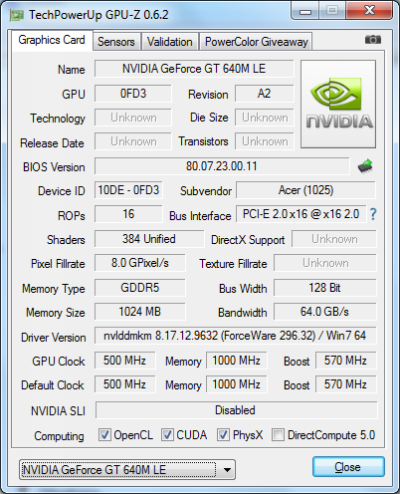Click the Bus Interface question mark
This screenshot has width=400, height=494.
[x=373, y=214]
